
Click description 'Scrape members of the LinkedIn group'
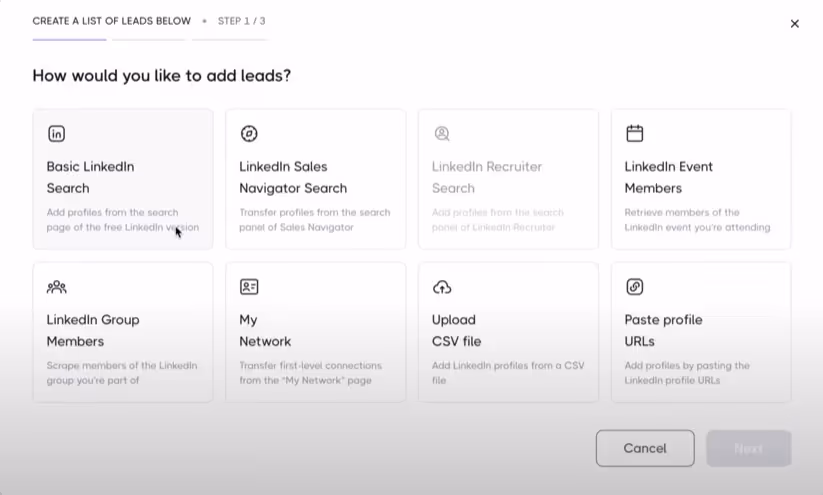[122, 373]
